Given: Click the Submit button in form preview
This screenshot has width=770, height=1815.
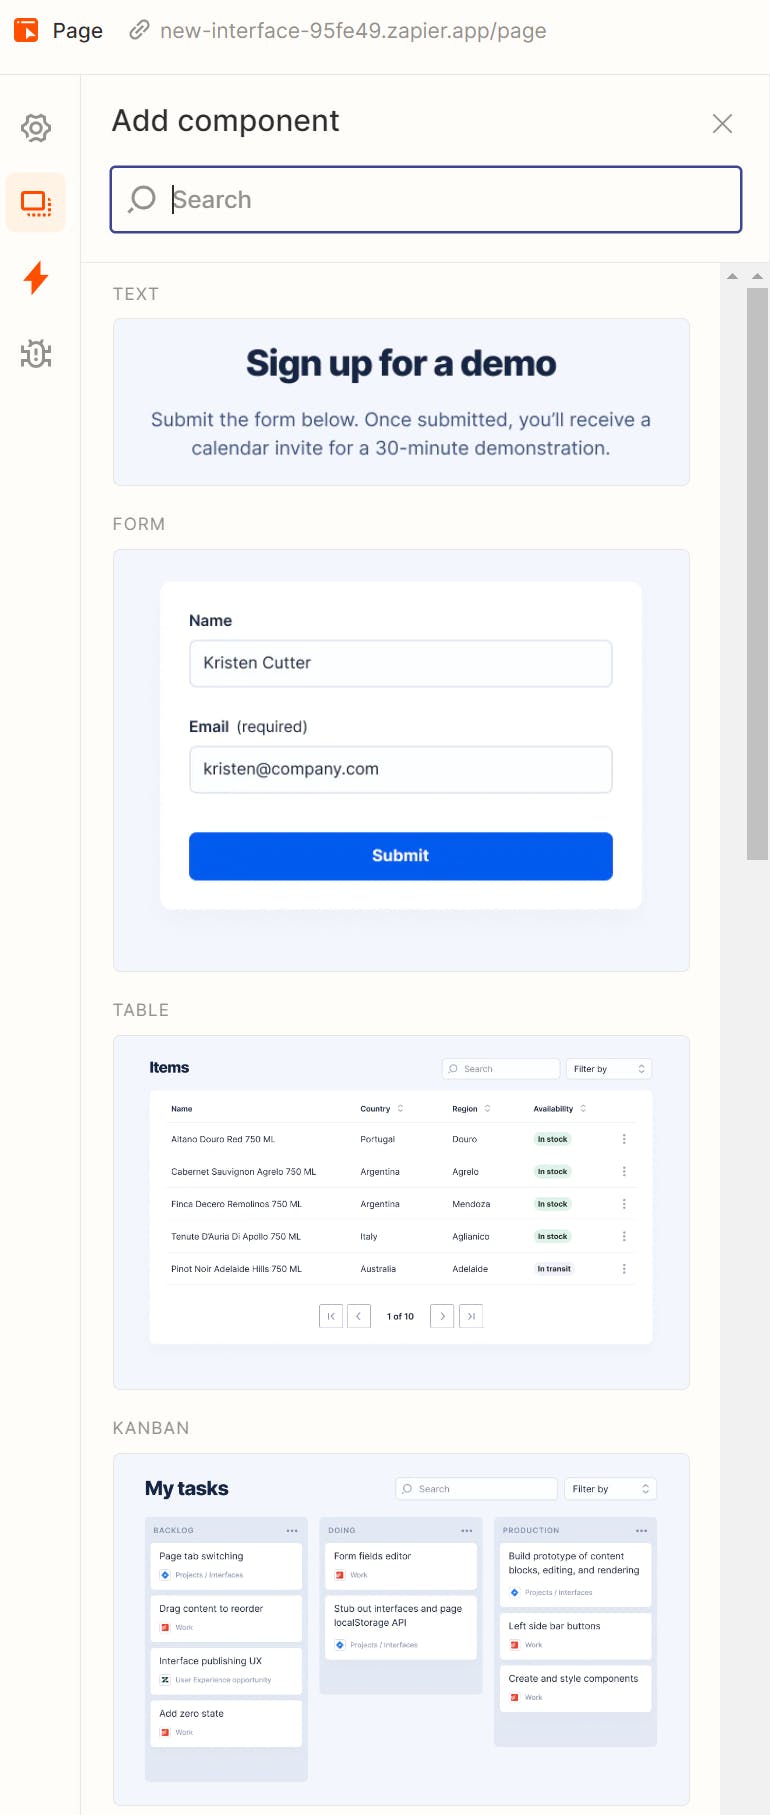Looking at the screenshot, I should click(x=400, y=856).
